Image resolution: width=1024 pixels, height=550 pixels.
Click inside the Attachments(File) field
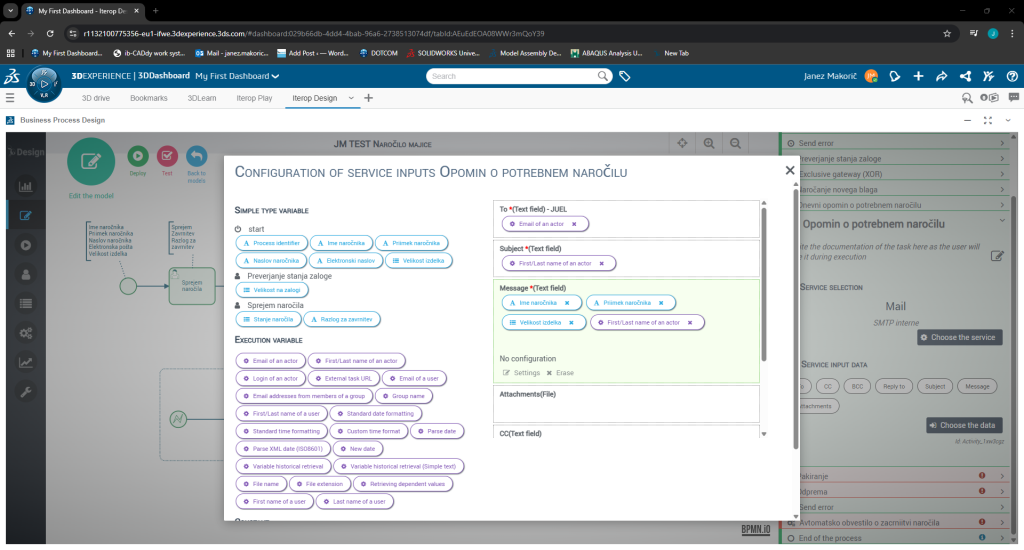(626, 410)
